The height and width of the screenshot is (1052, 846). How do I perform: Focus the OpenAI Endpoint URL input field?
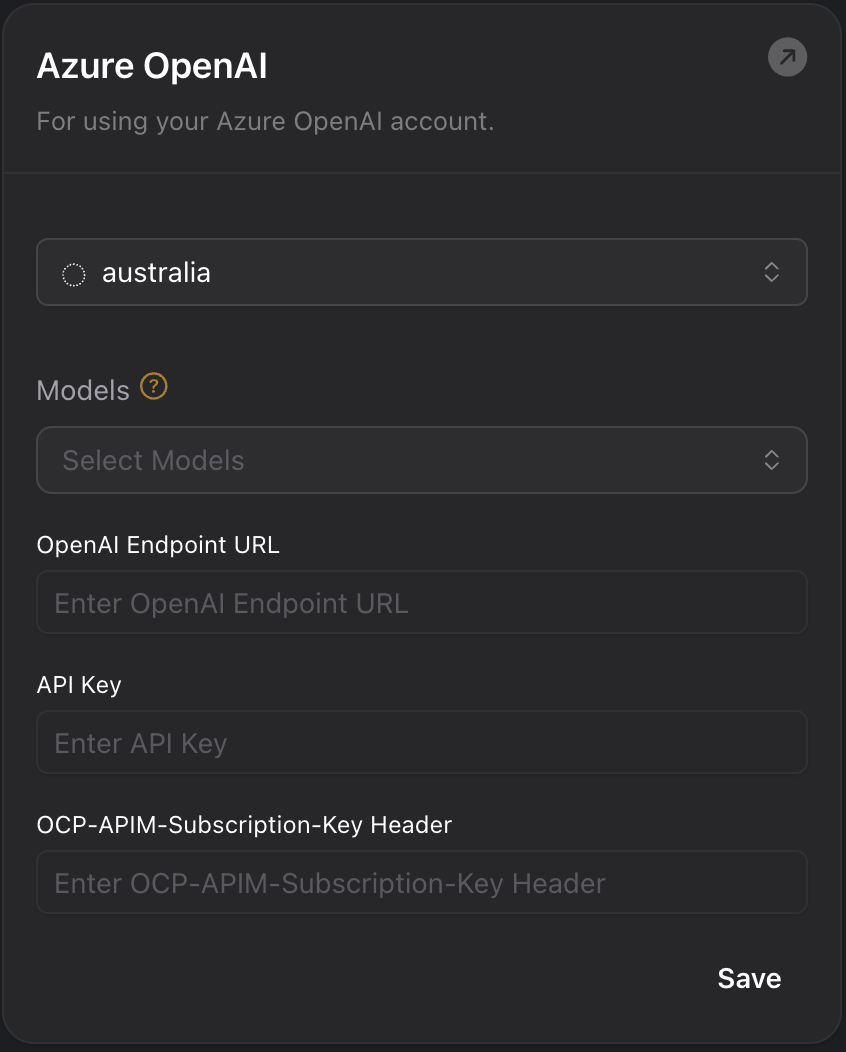click(421, 603)
